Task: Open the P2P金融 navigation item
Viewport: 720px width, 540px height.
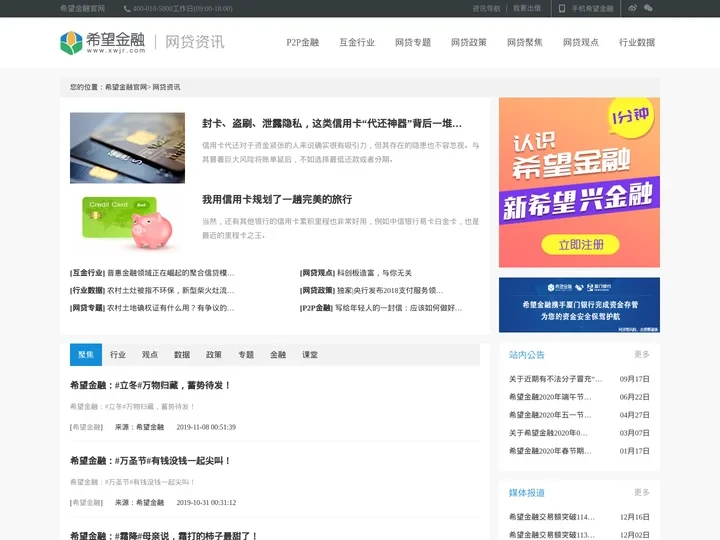Action: (x=303, y=42)
